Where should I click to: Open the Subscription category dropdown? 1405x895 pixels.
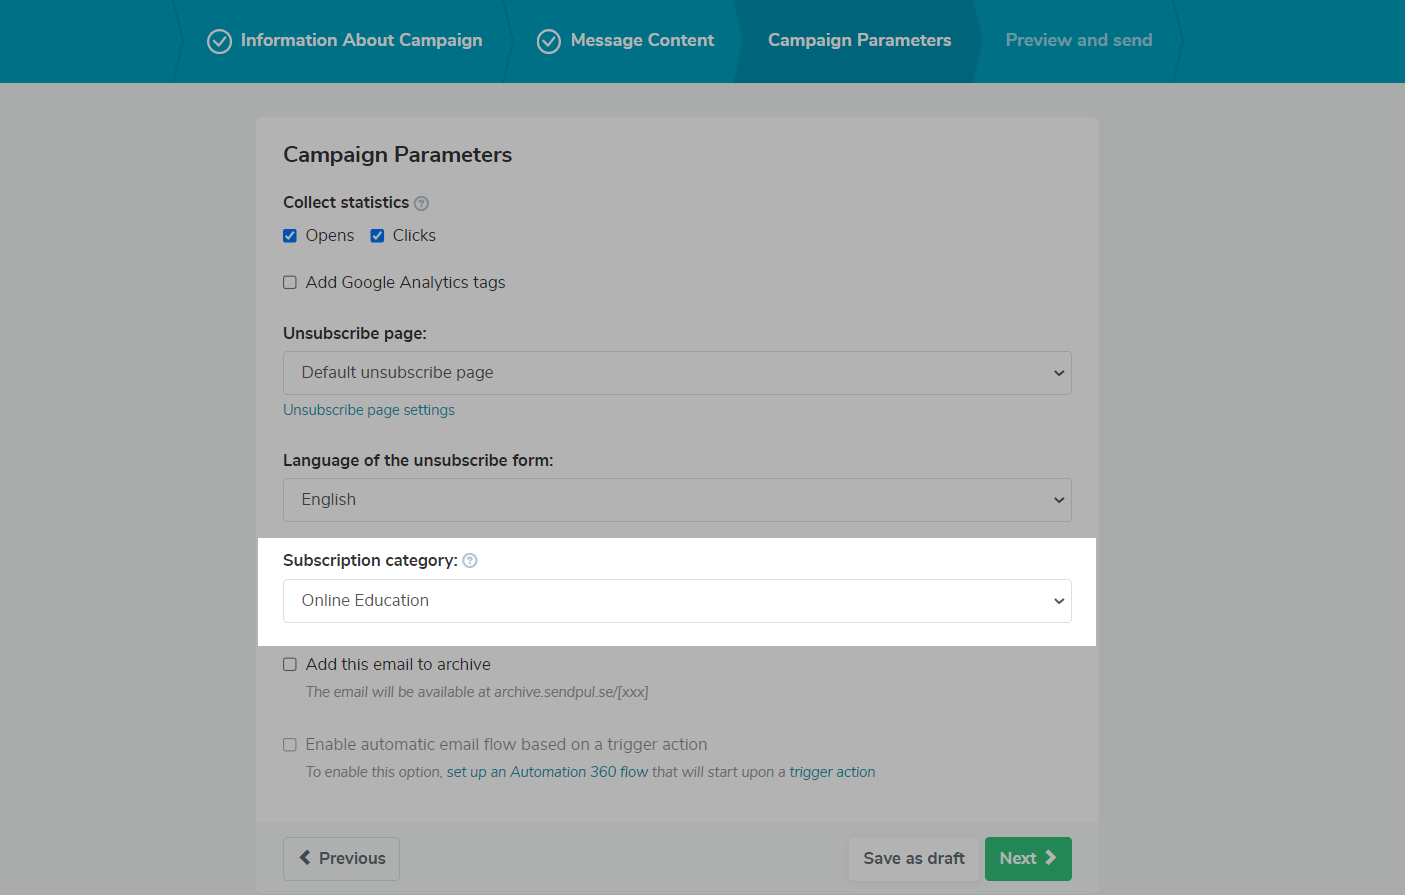click(x=677, y=601)
